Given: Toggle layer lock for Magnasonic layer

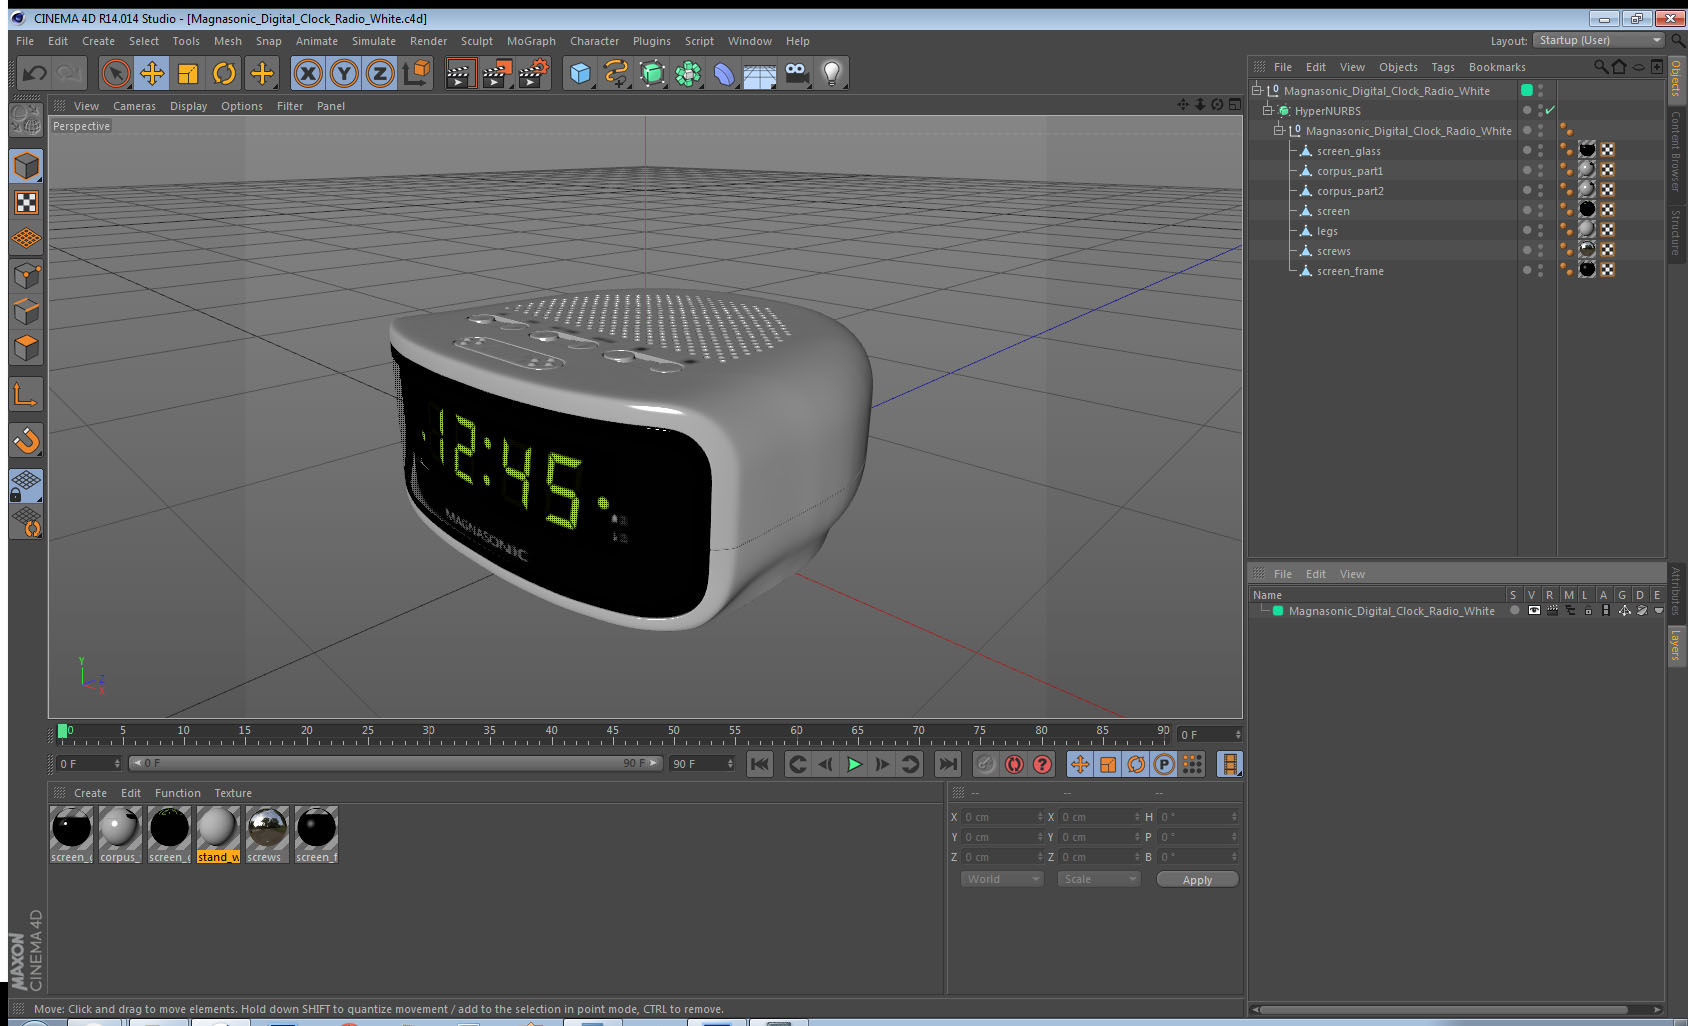Looking at the screenshot, I should coord(1588,610).
